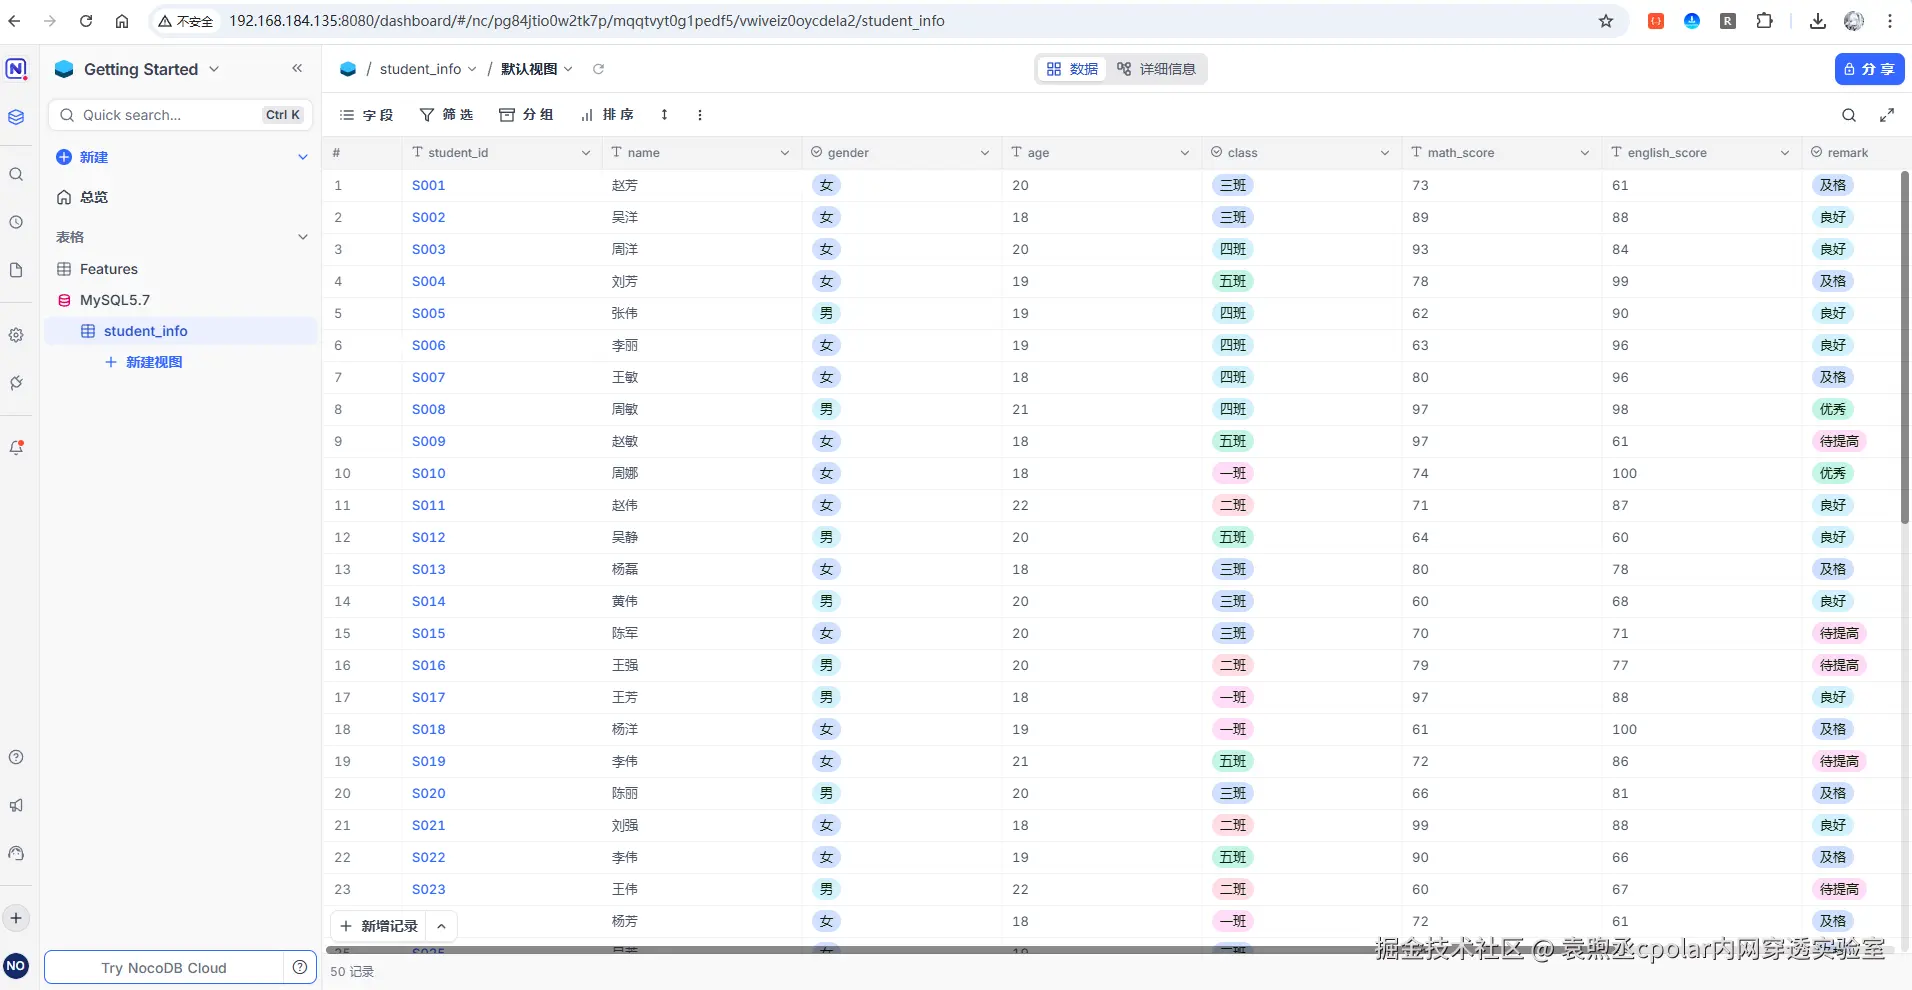
Task: Open the 字段 fields menu
Action: tap(367, 115)
